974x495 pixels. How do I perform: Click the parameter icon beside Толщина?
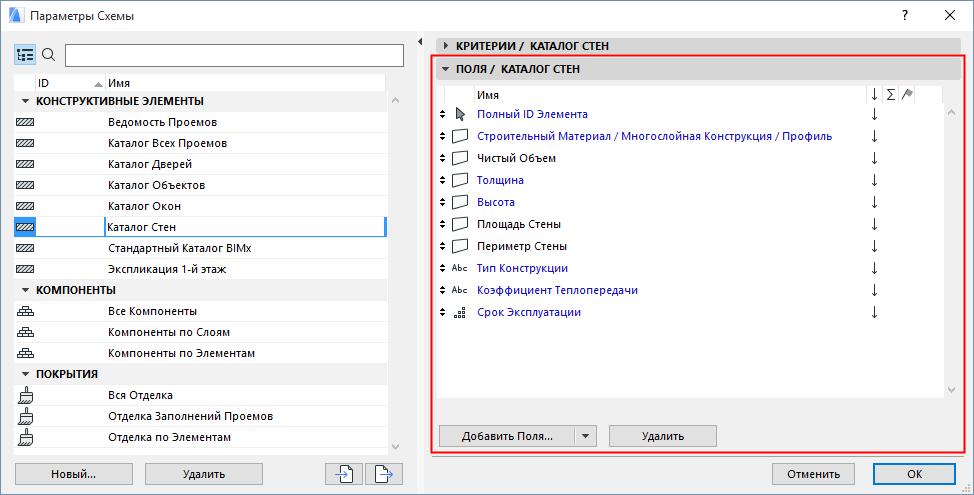coord(460,180)
